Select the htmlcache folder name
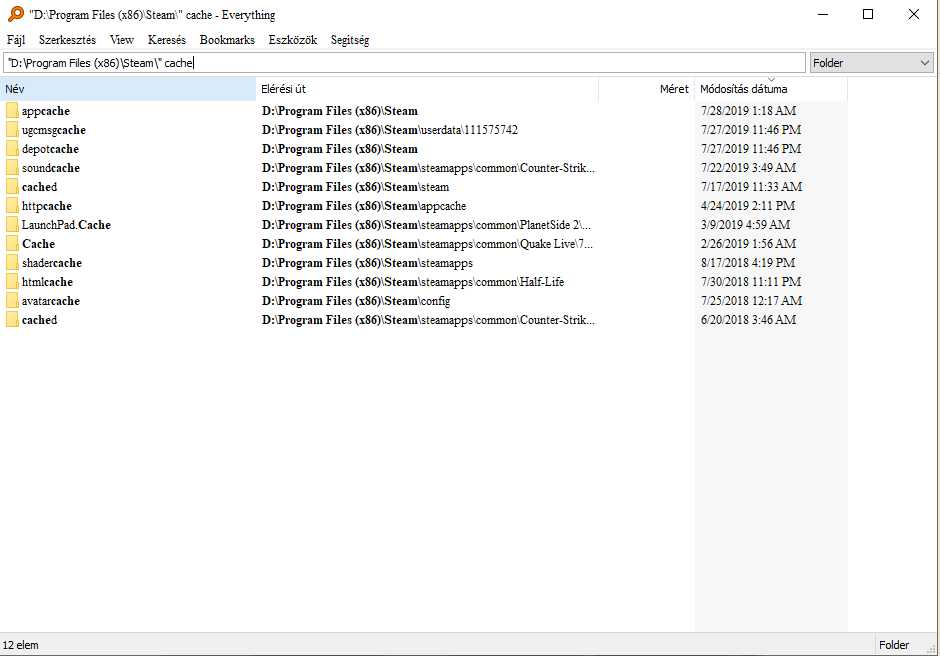Viewport: 940px width, 656px height. click(x=47, y=282)
